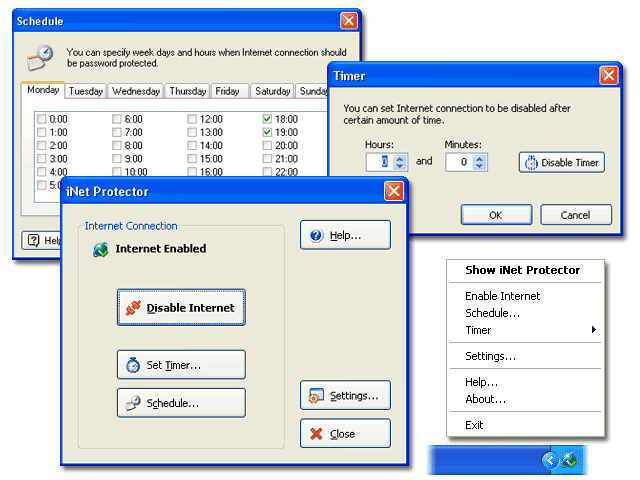
Task: Check the 15:00 hour checkbox
Action: click(192, 158)
